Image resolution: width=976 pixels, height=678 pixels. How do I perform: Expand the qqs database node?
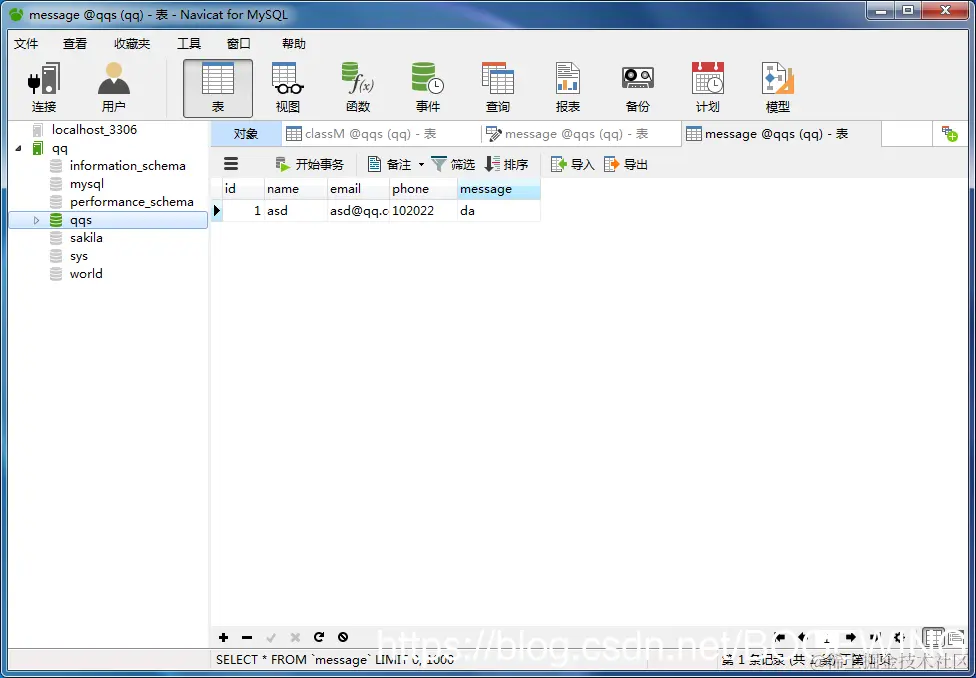click(x=36, y=220)
